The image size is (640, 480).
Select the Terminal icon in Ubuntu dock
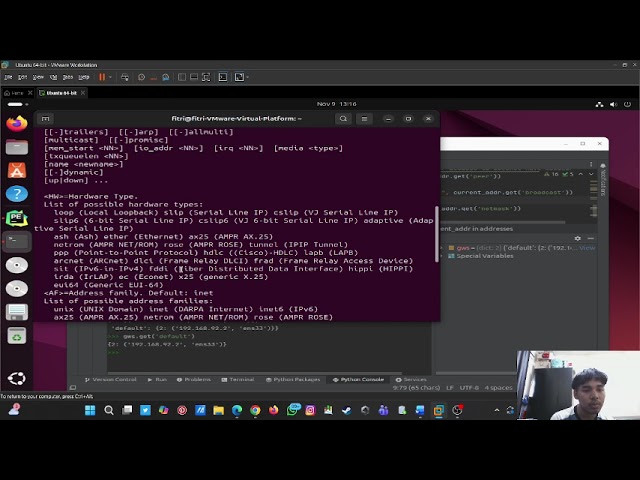[x=17, y=241]
